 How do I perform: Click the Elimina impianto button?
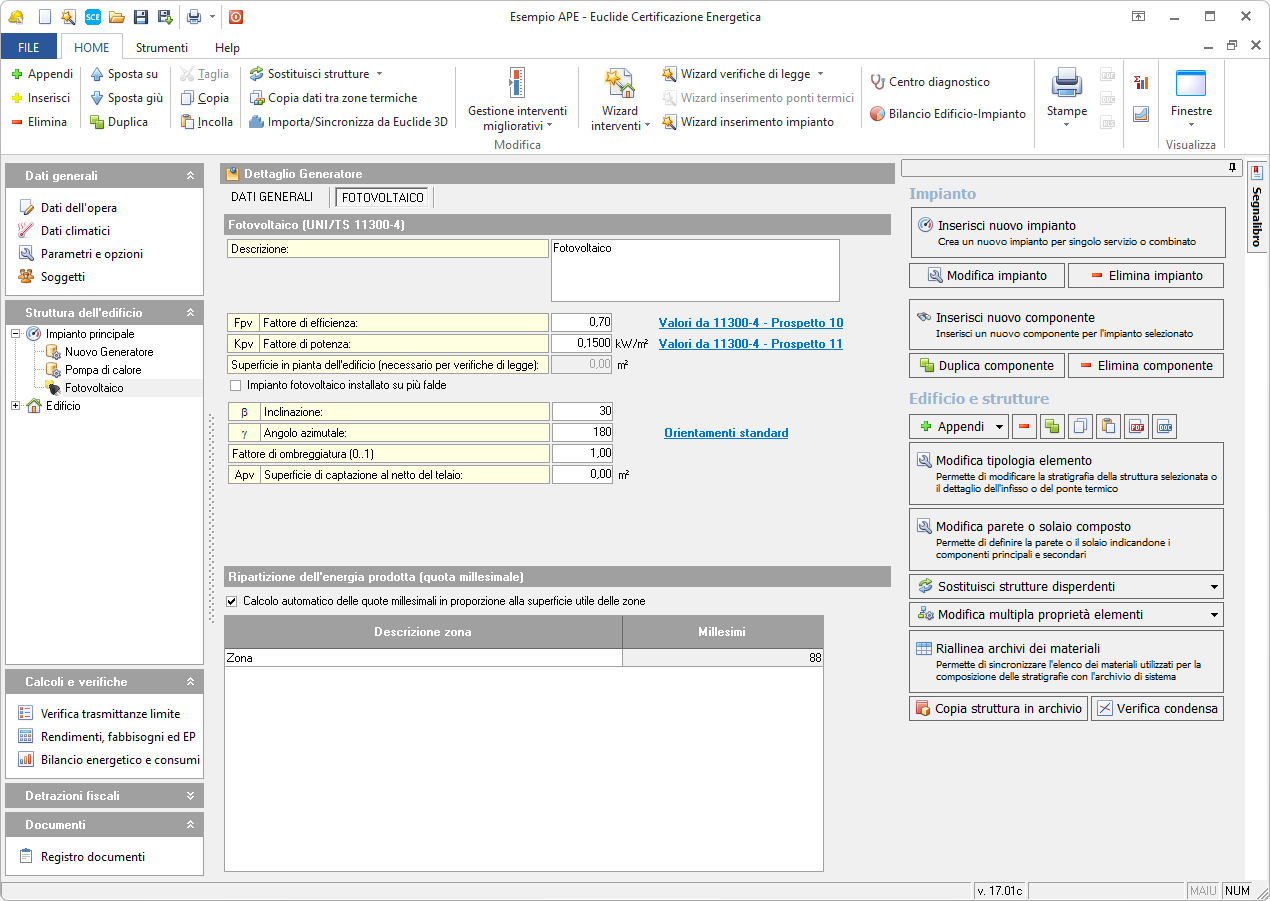(1145, 275)
